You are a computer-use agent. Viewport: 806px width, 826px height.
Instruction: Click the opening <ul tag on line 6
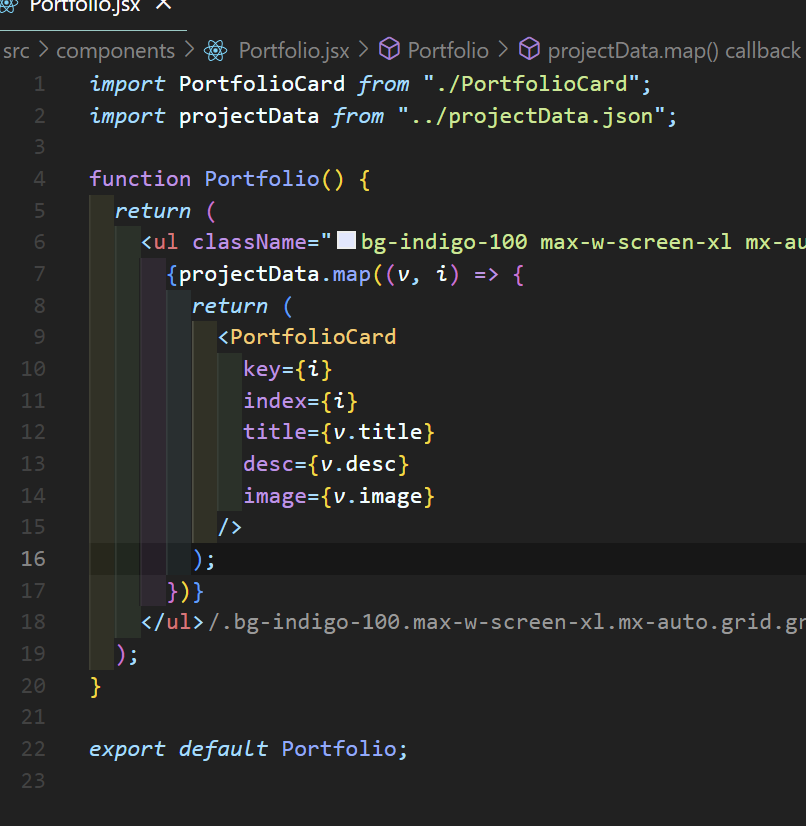(160, 242)
